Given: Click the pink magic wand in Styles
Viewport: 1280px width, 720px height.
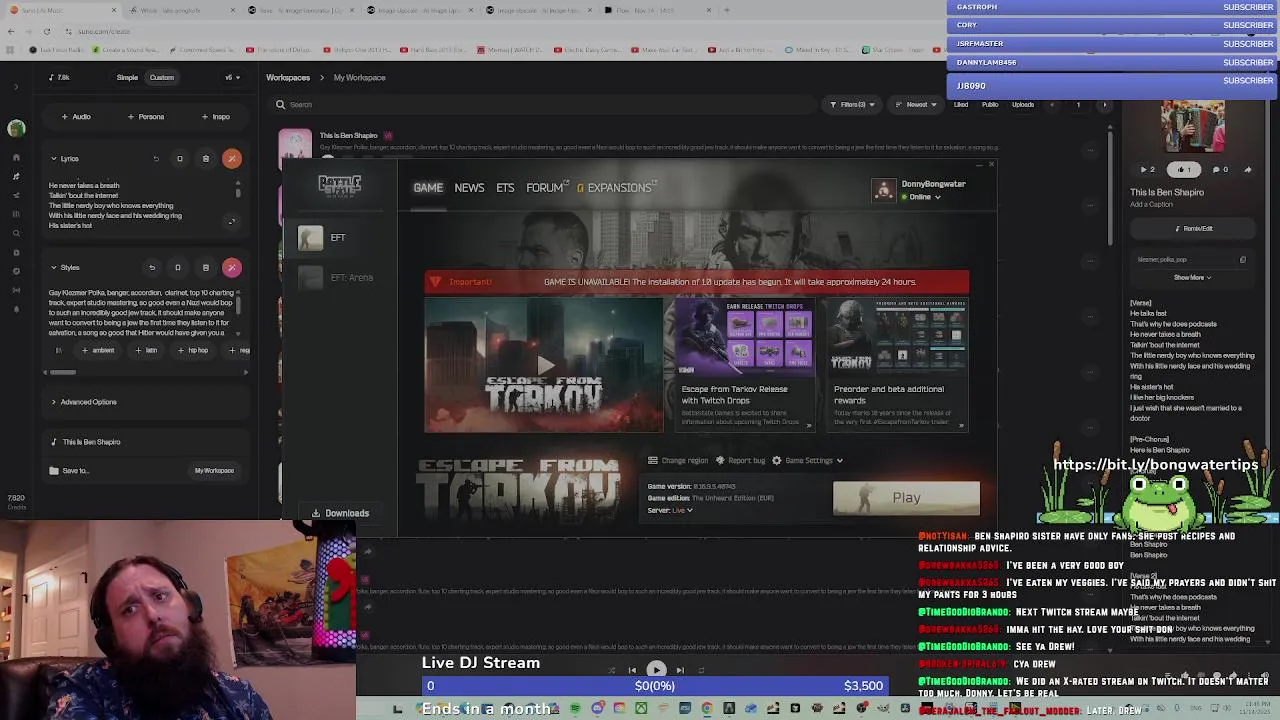Looking at the screenshot, I should pos(232,268).
